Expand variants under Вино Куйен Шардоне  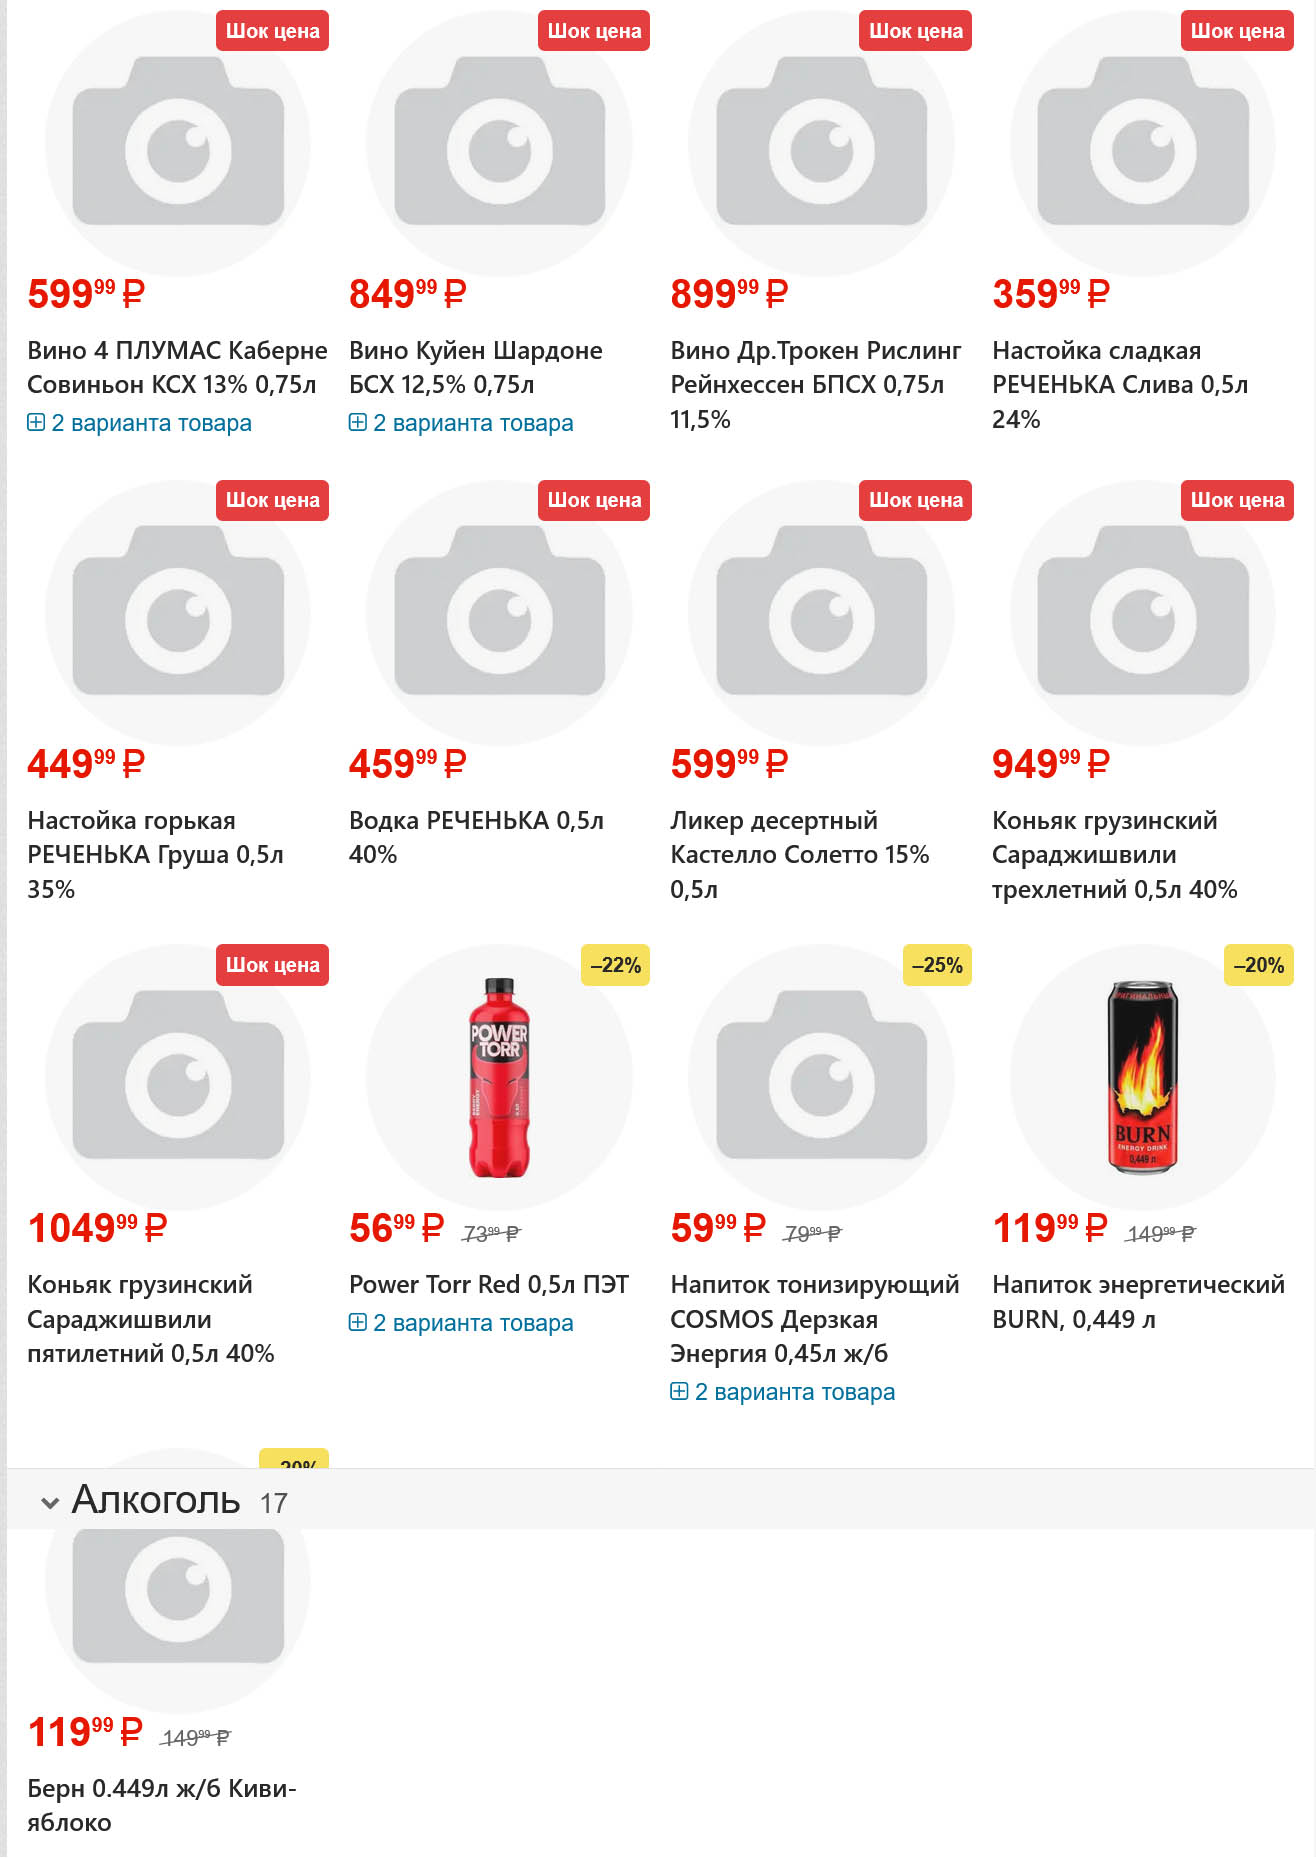pos(461,423)
